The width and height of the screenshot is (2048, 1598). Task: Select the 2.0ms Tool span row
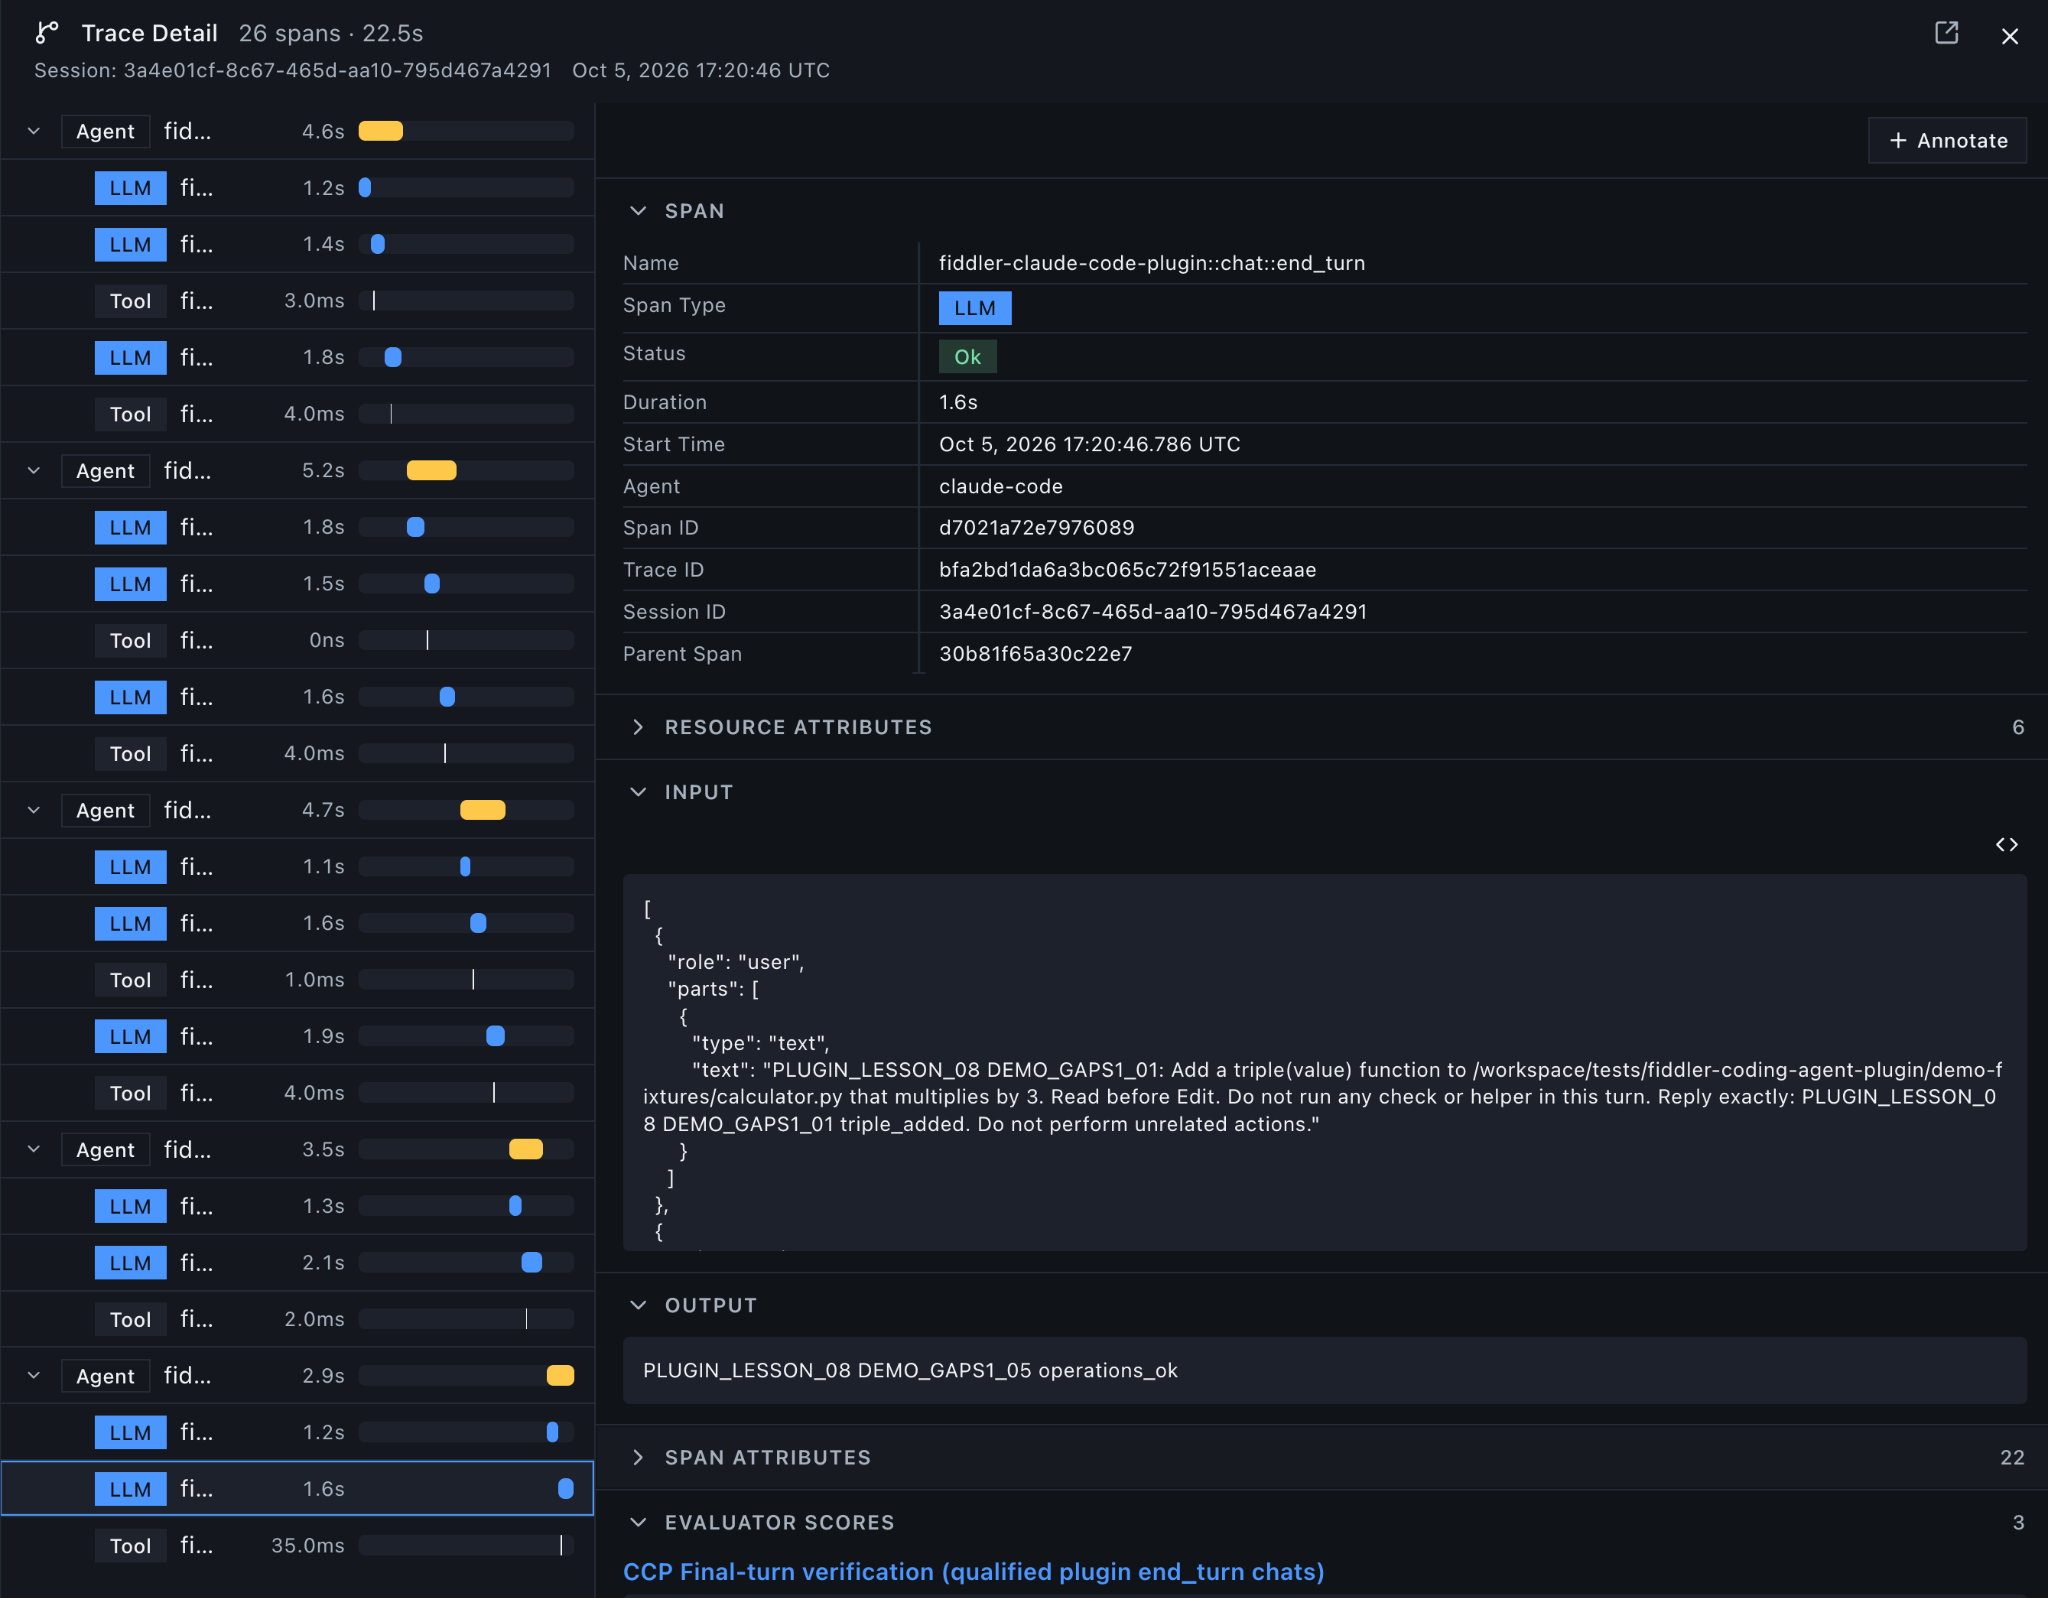tap(297, 1319)
